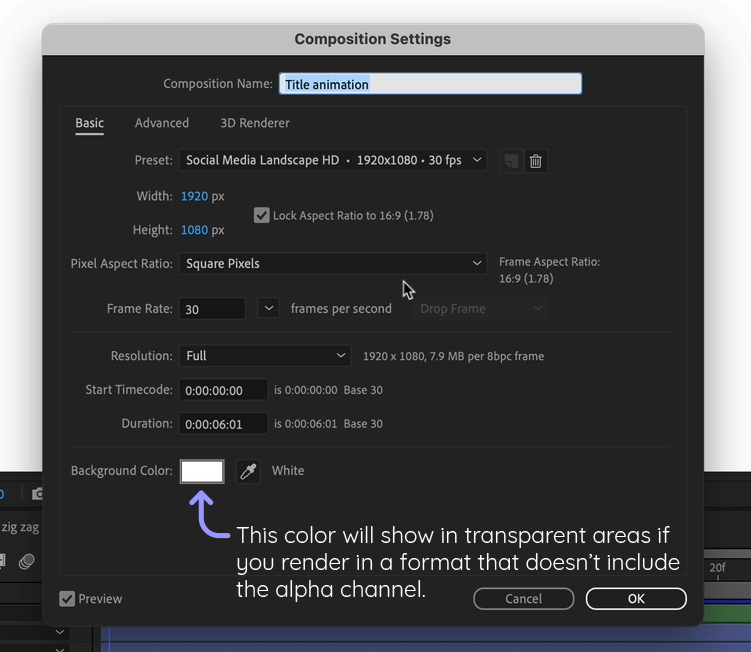This screenshot has height=652, width=751.
Task: Pick the background color eyedropper
Action: point(248,471)
